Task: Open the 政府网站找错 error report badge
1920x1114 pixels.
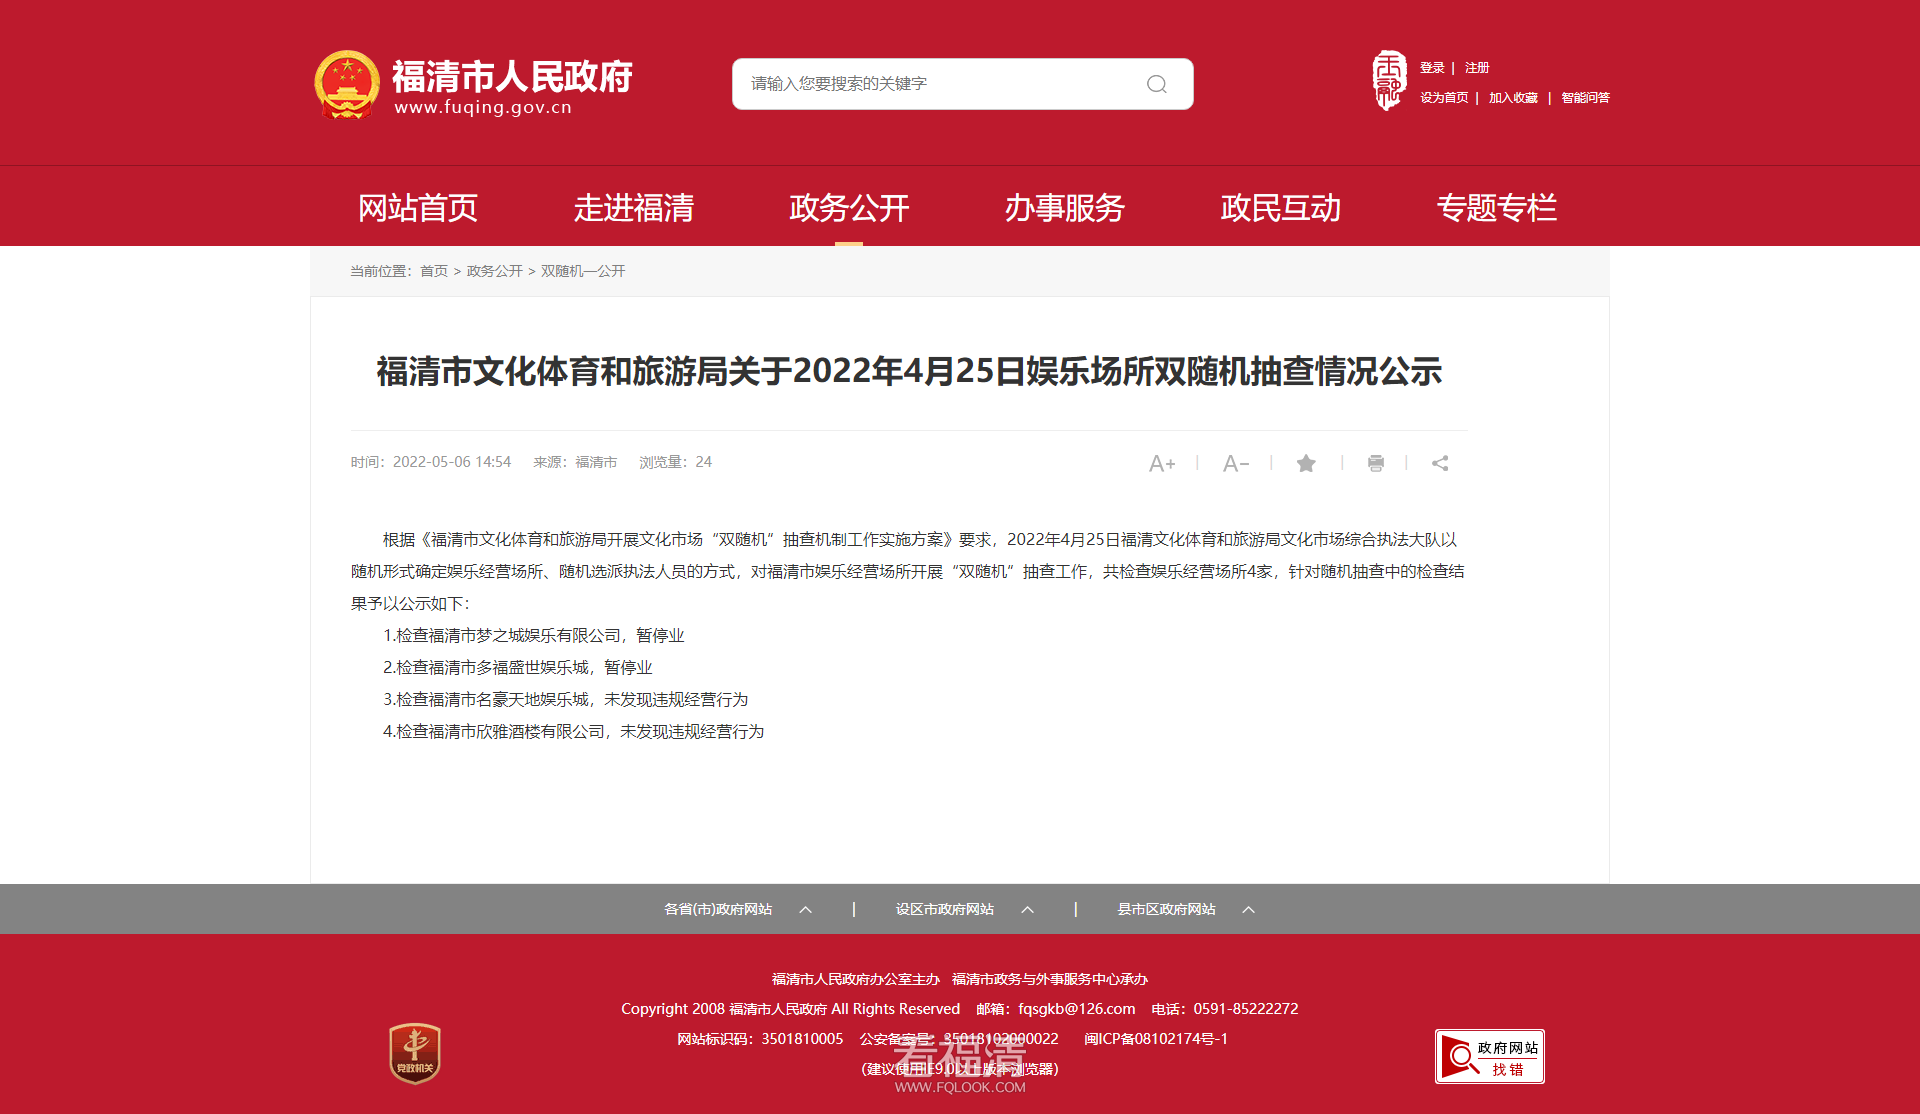Action: coord(1489,1056)
